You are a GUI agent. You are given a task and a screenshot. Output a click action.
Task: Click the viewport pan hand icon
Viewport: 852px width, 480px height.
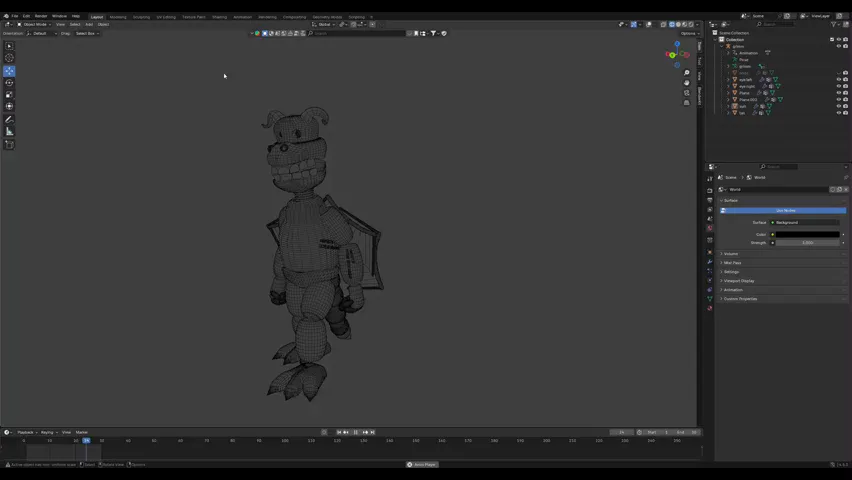[687, 83]
